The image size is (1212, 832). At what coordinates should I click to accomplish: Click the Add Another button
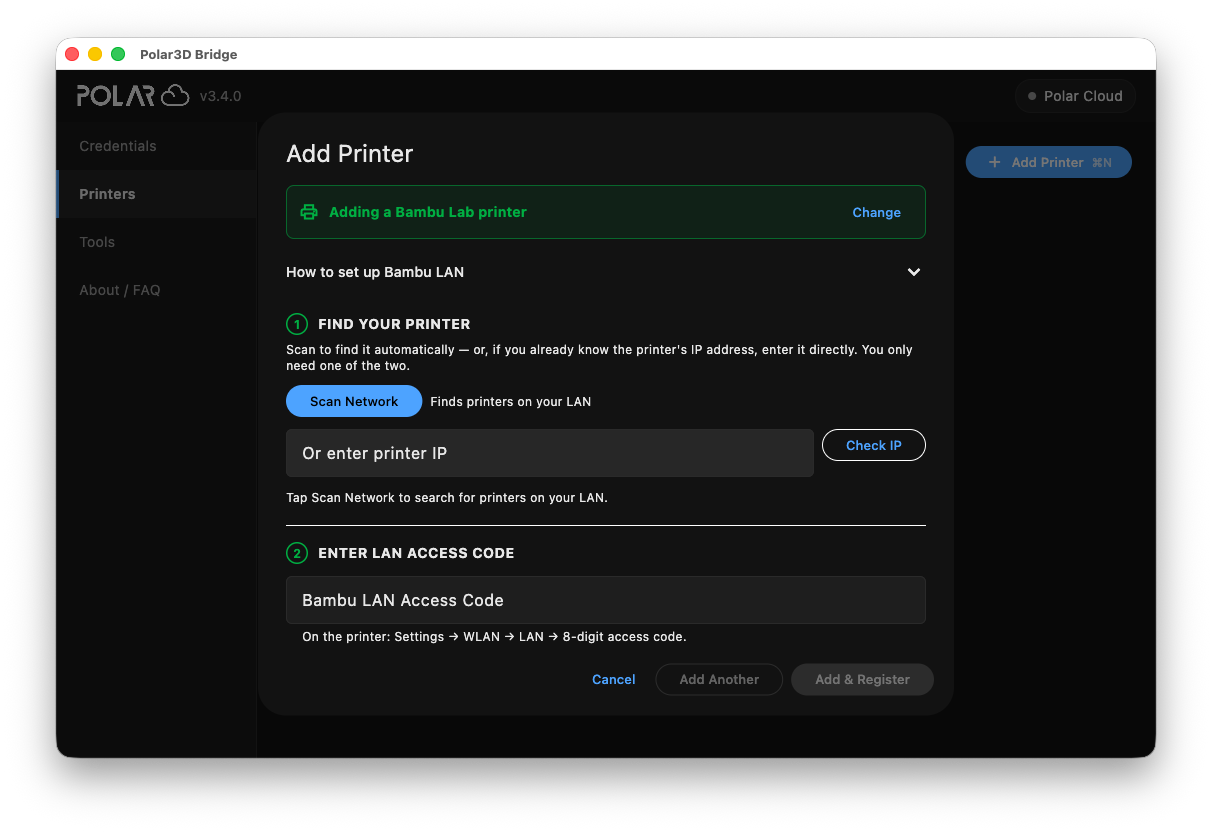point(719,679)
